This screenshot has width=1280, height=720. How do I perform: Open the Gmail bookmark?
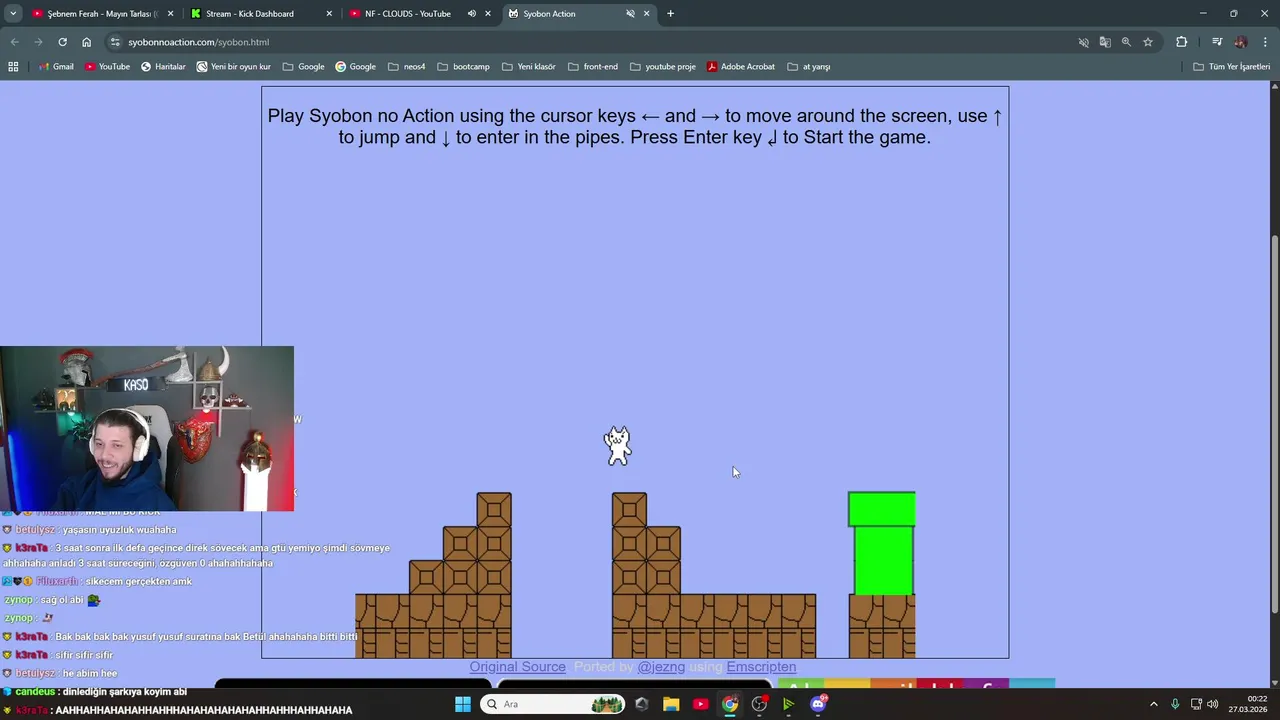pyautogui.click(x=56, y=67)
